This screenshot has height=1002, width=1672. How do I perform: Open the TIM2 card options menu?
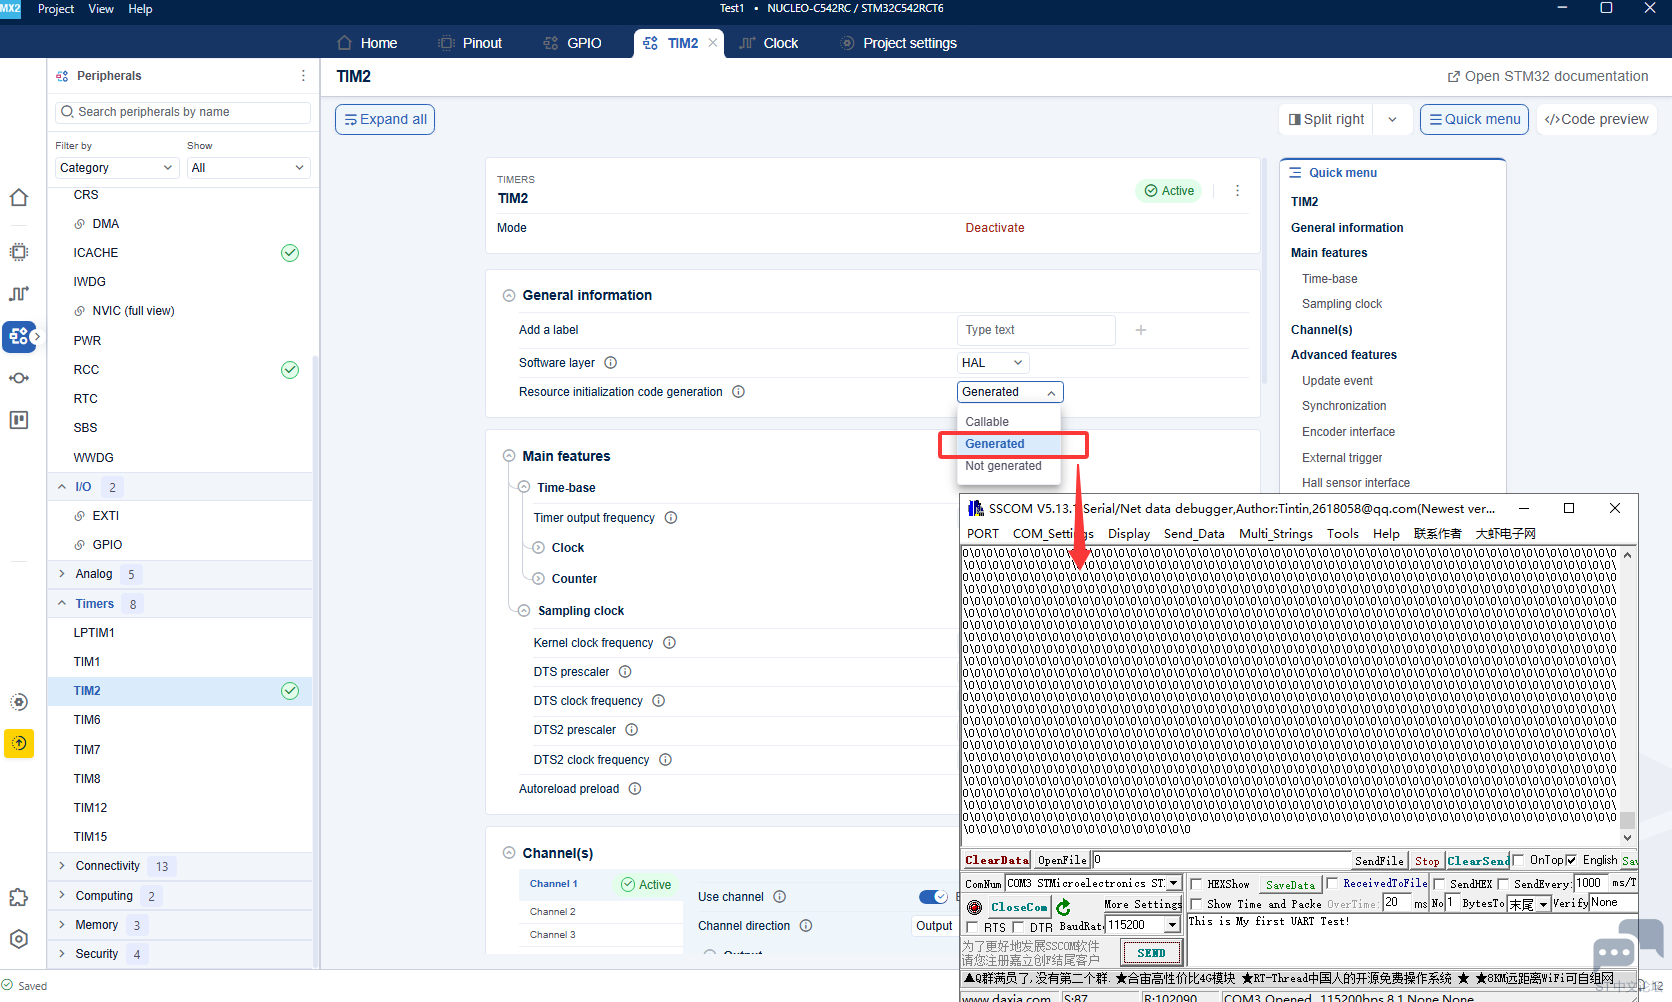(1237, 191)
